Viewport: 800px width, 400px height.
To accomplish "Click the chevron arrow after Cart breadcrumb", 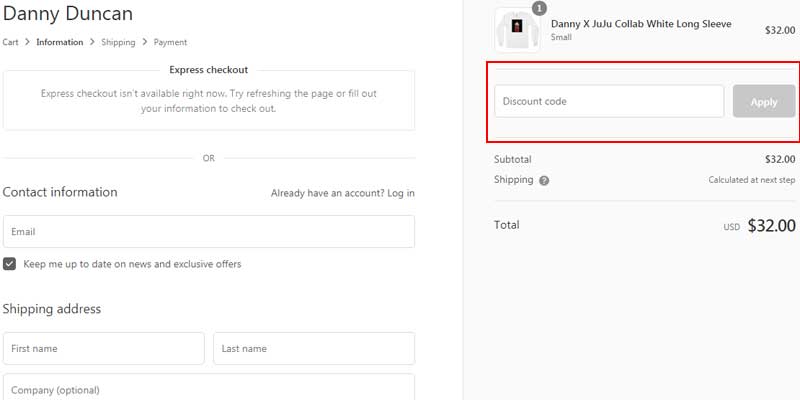I will tap(29, 43).
